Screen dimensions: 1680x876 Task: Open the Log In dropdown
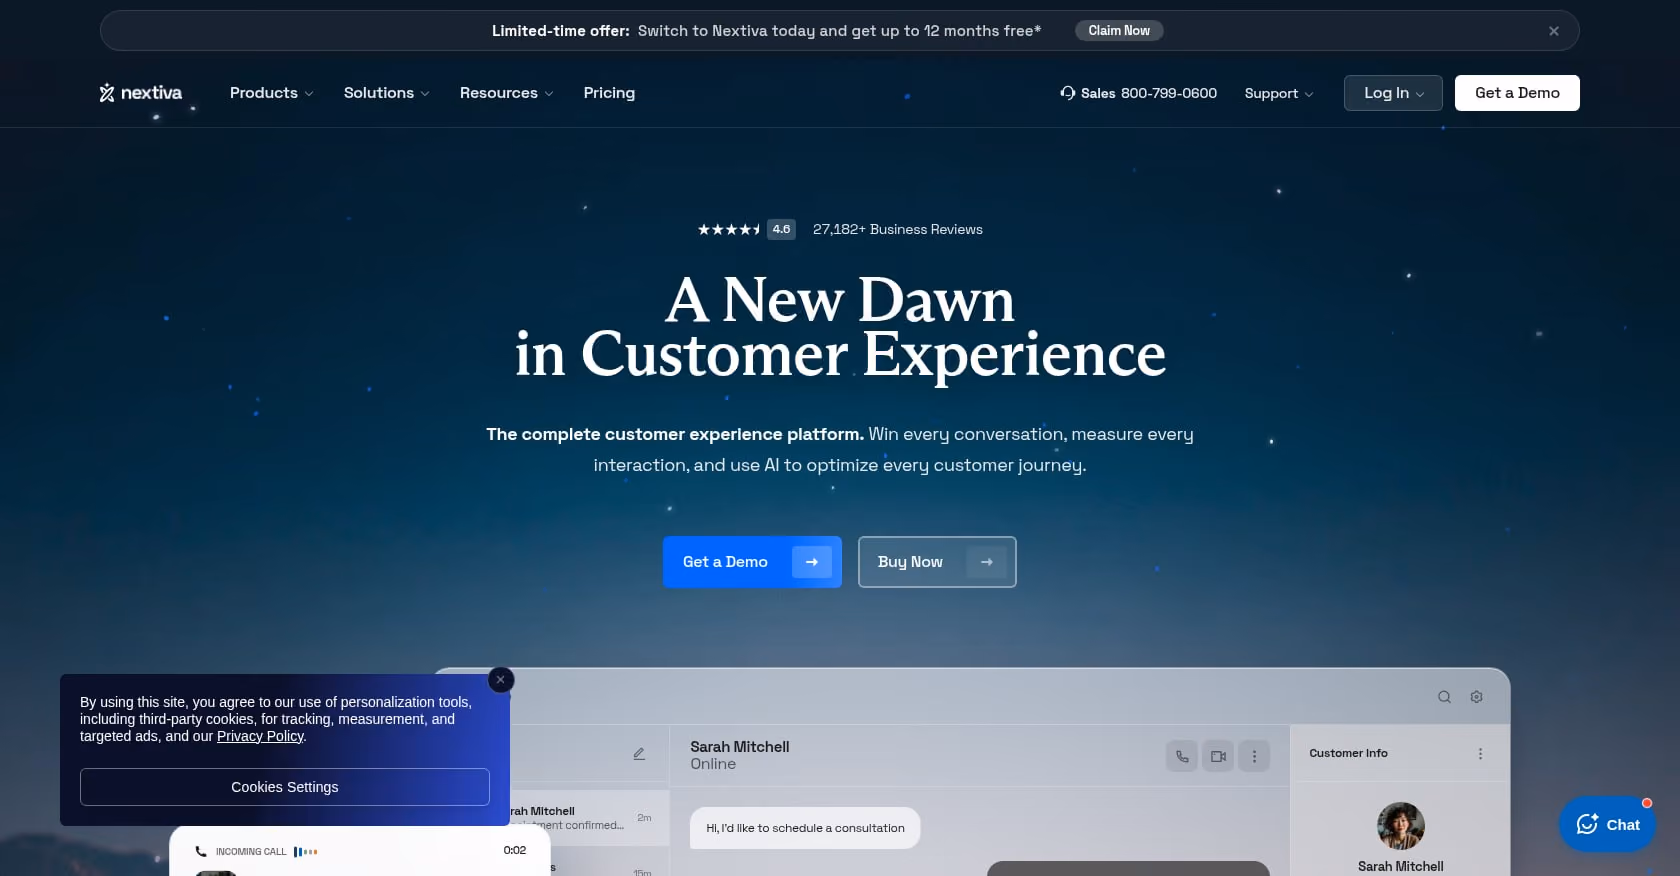coord(1393,93)
